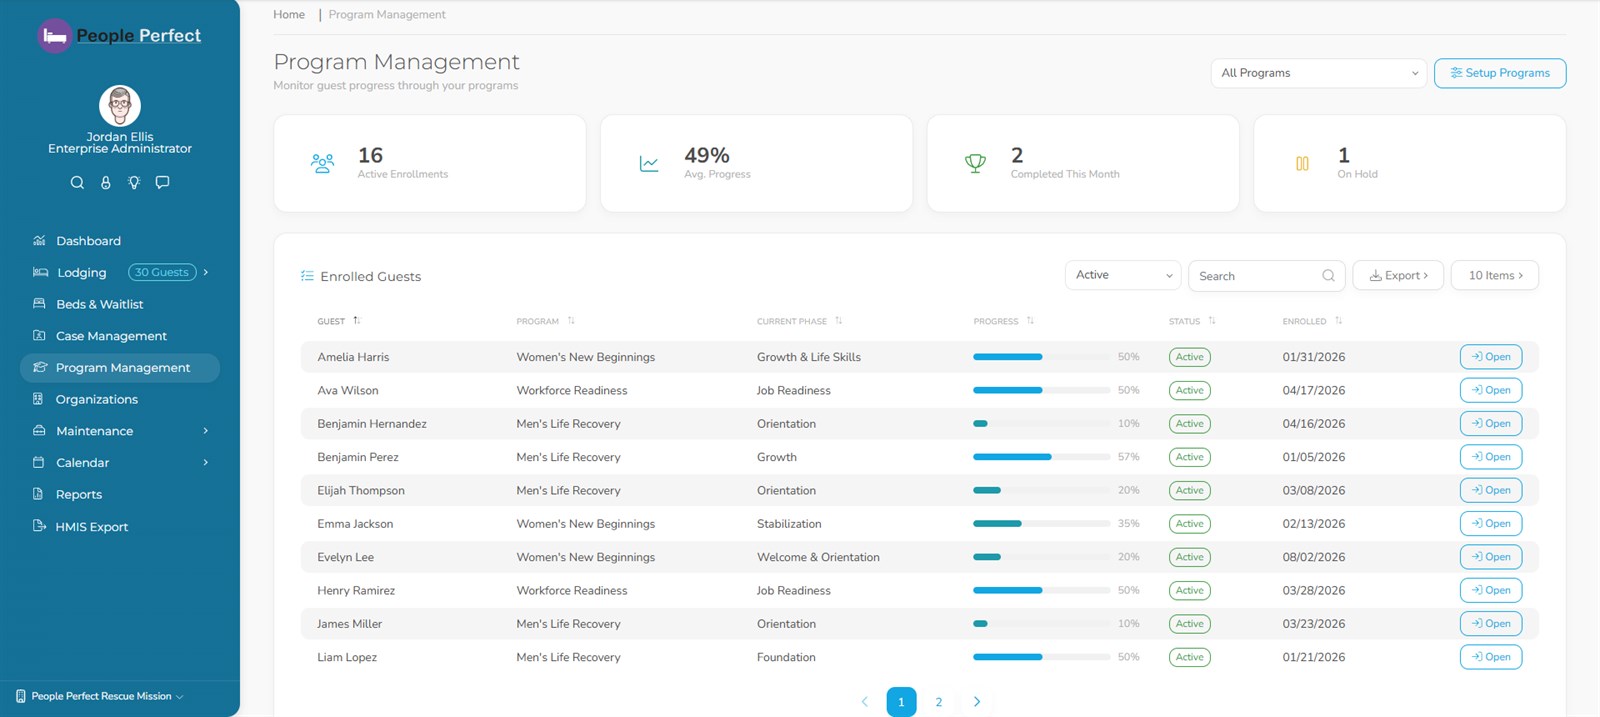This screenshot has height=717, width=1600.
Task: Open Lodging in the sidebar
Action: click(x=81, y=273)
